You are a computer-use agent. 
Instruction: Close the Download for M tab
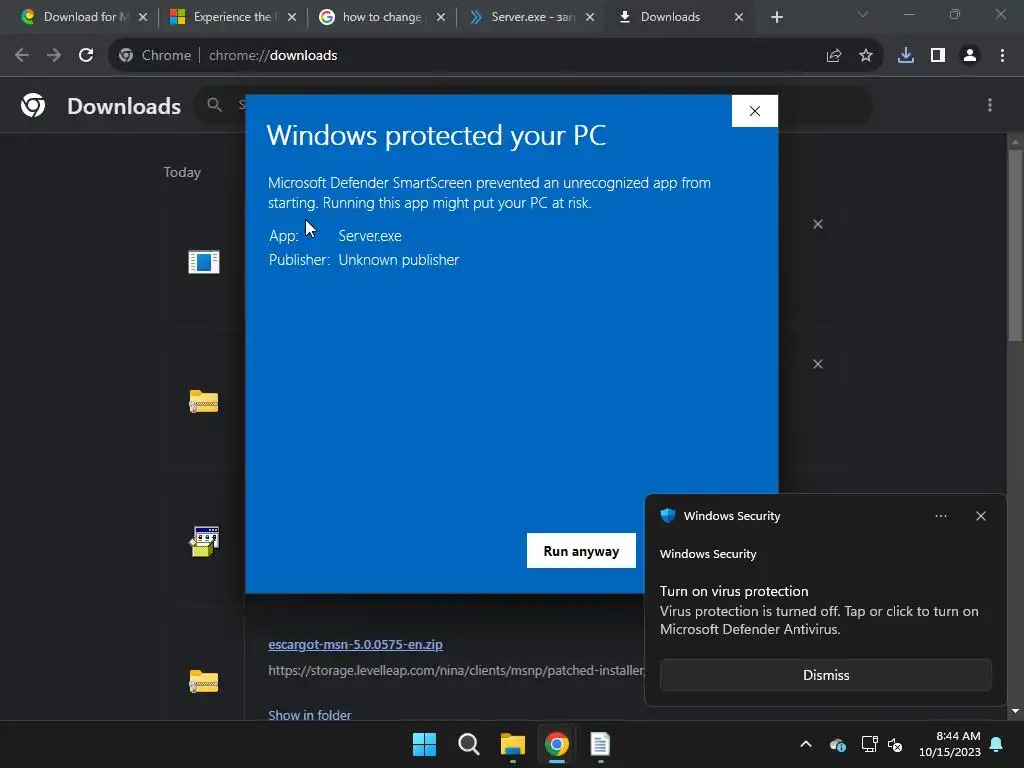click(143, 17)
